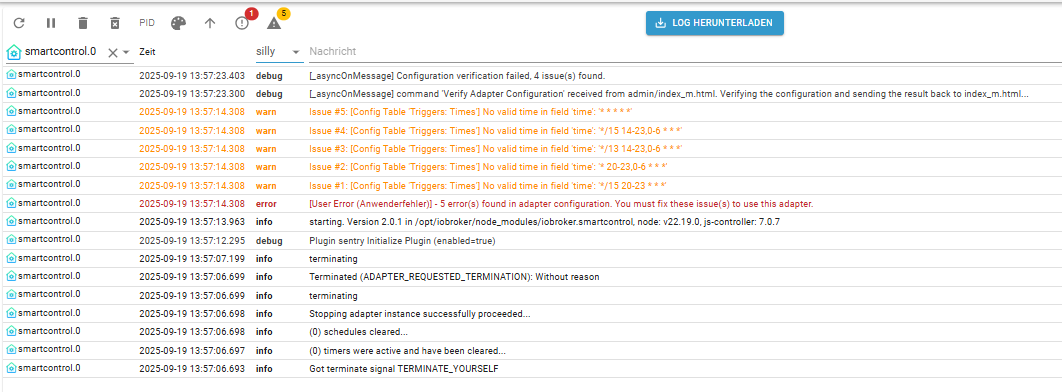Focus the Nachricht message filter field
Image resolution: width=1062 pixels, height=392 pixels.
pyautogui.click(x=683, y=51)
